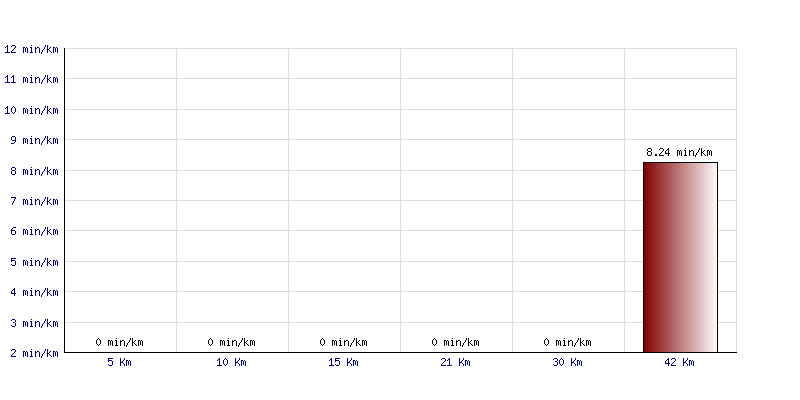Click the 15 Km x-axis label
The height and width of the screenshot is (400, 800).
tap(343, 363)
